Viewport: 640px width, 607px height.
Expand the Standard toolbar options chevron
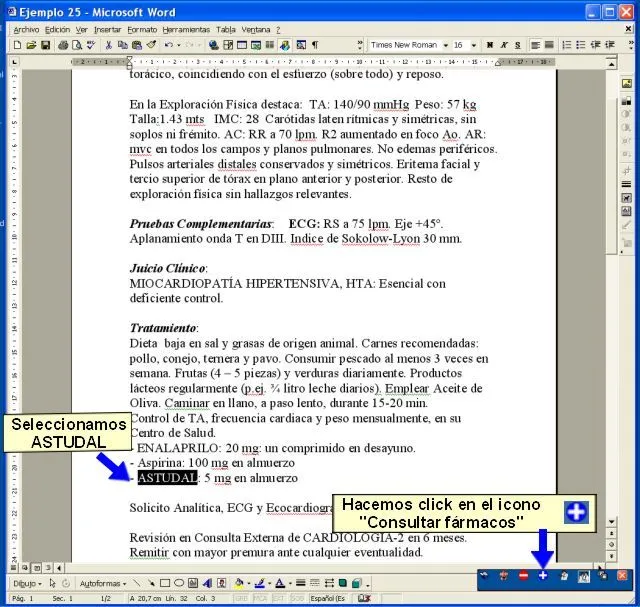(360, 45)
